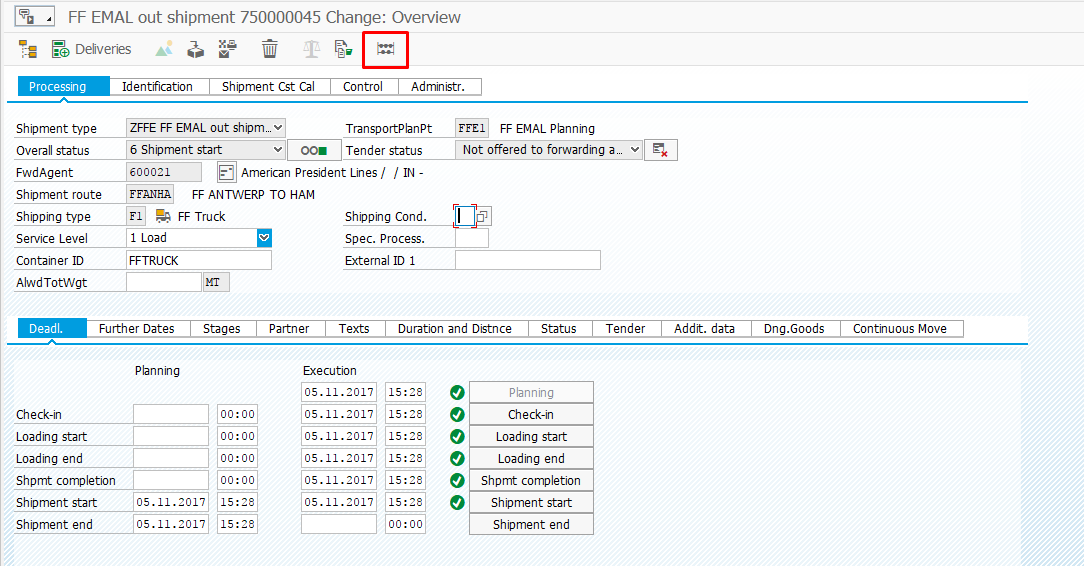Focus the Check-in planning date field
This screenshot has height=566, width=1084.
tap(171, 415)
